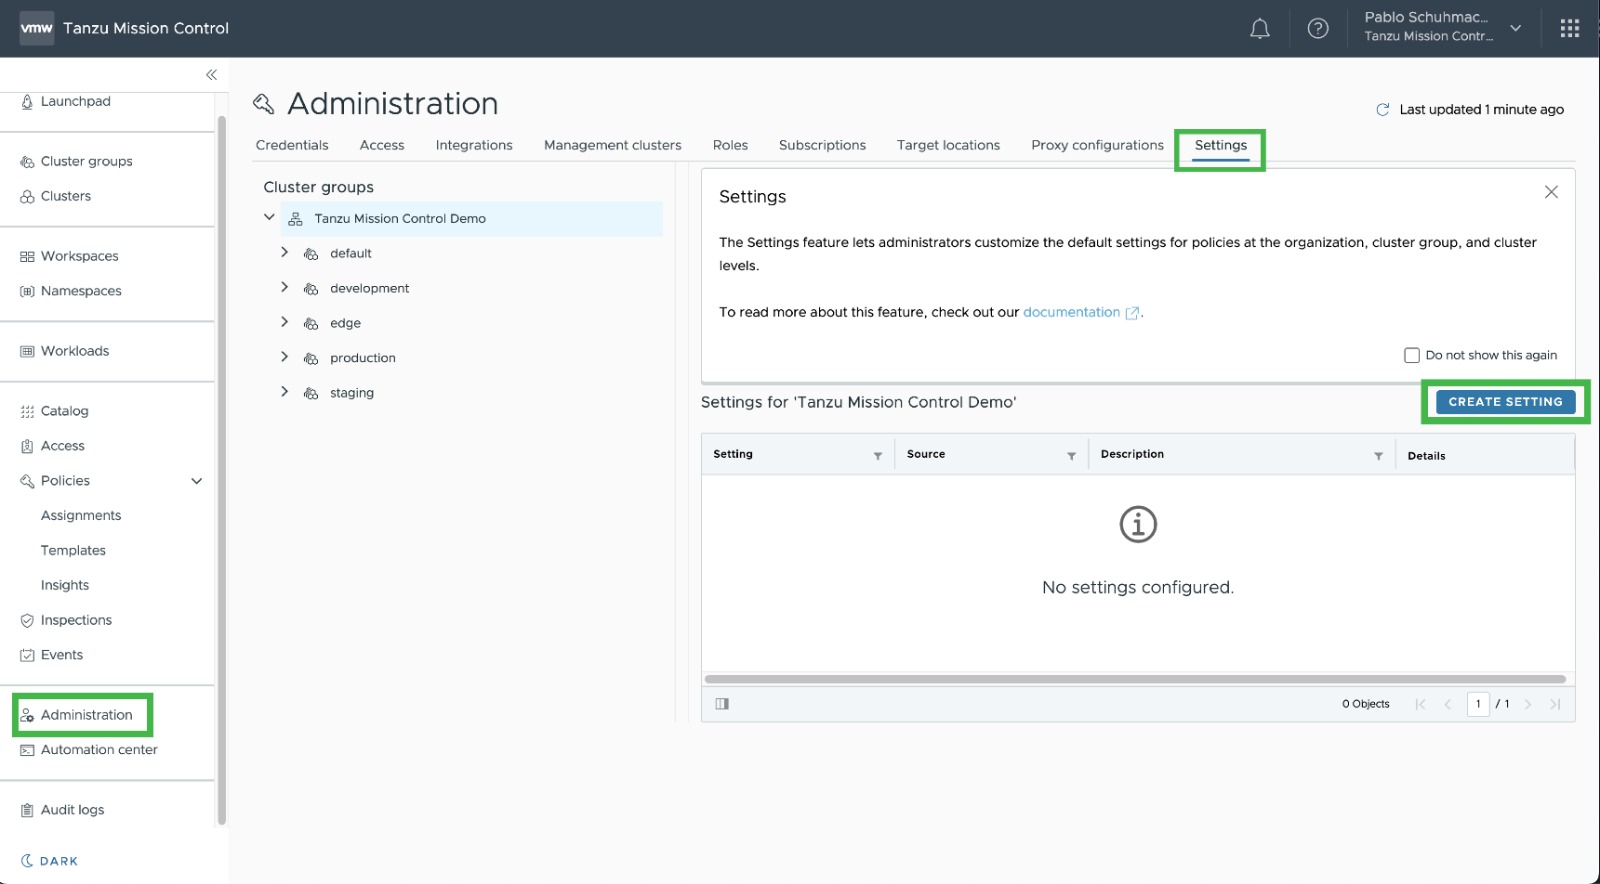This screenshot has height=884, width=1600.
Task: Switch to Roles tab
Action: 730,145
